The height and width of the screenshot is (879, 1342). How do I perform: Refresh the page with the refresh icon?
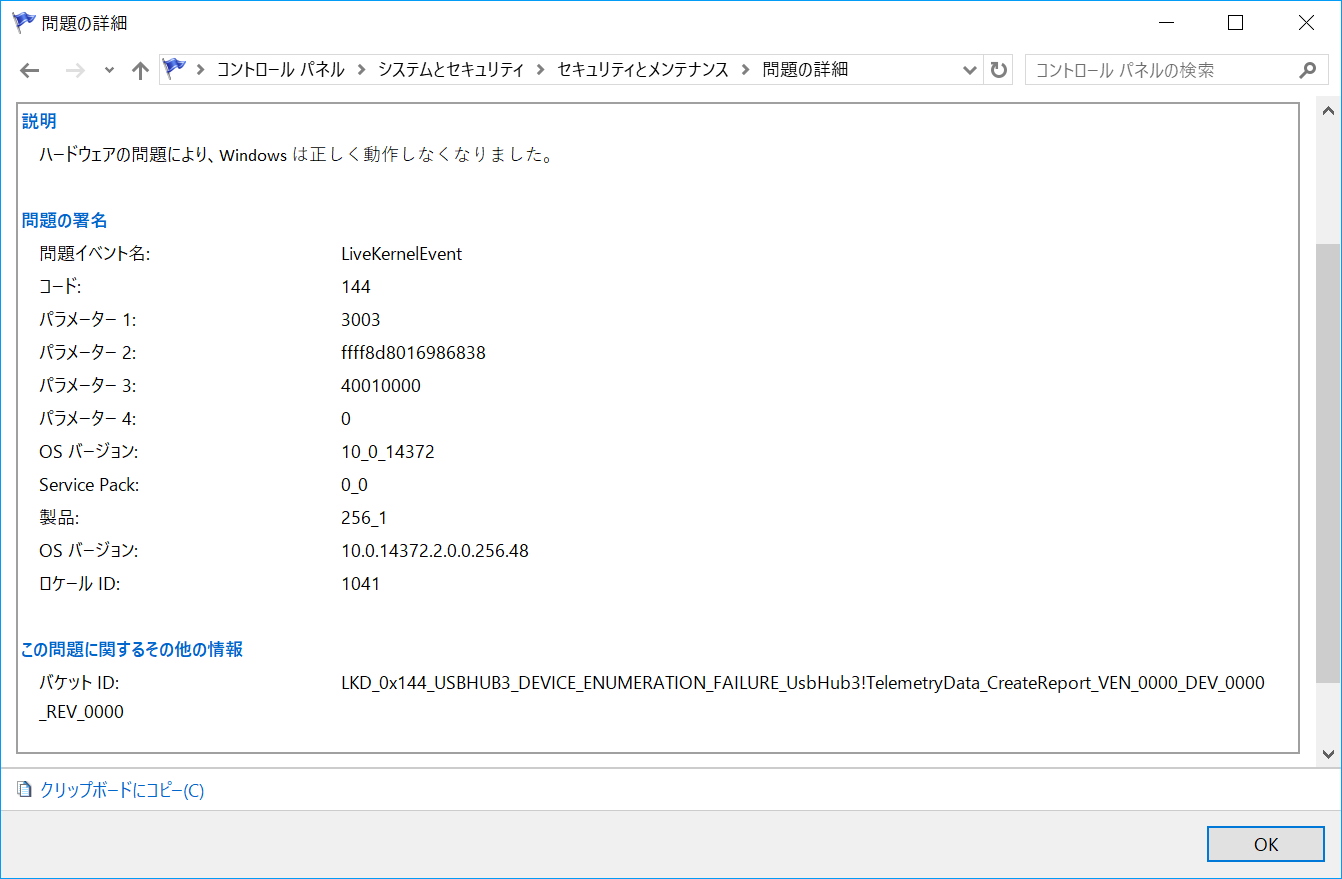pos(997,69)
